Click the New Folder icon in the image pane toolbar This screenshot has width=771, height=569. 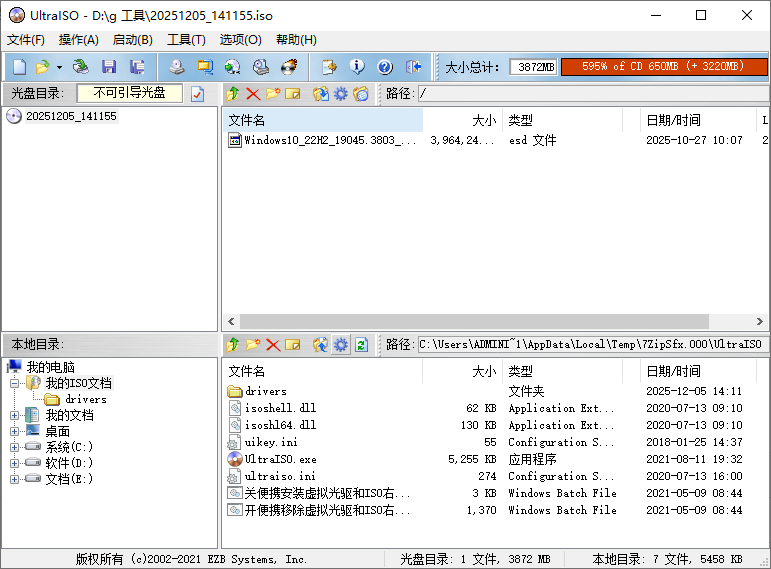tap(273, 93)
